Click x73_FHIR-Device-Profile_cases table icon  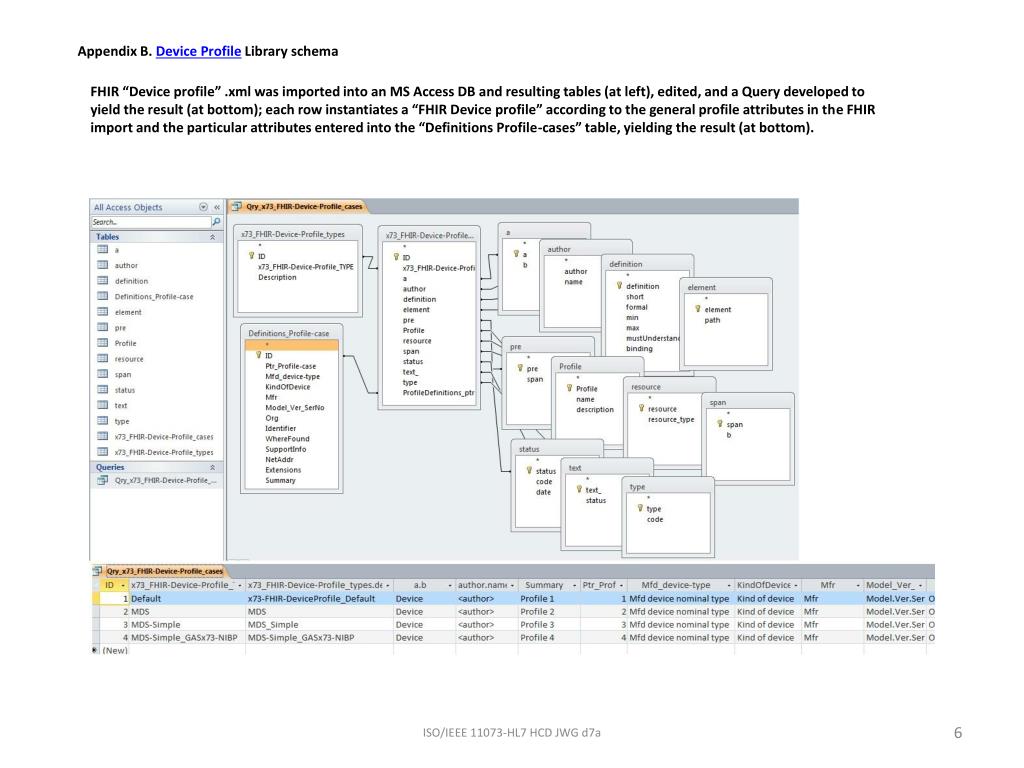103,436
